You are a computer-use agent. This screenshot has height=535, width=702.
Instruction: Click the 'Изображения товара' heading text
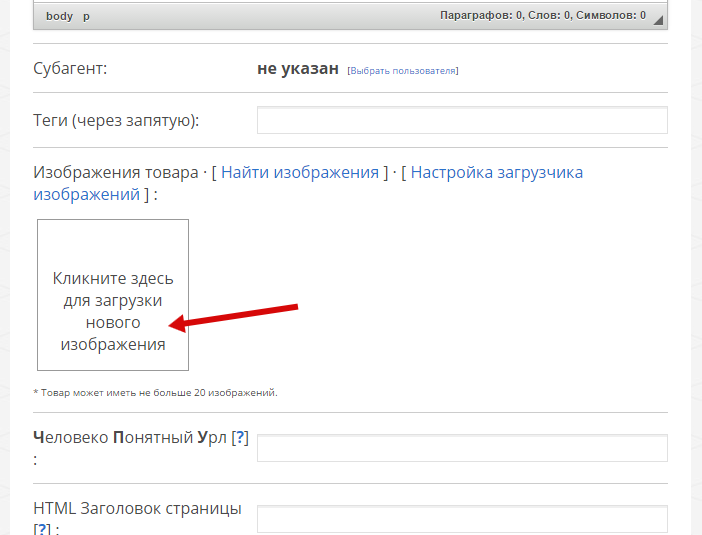tap(116, 172)
